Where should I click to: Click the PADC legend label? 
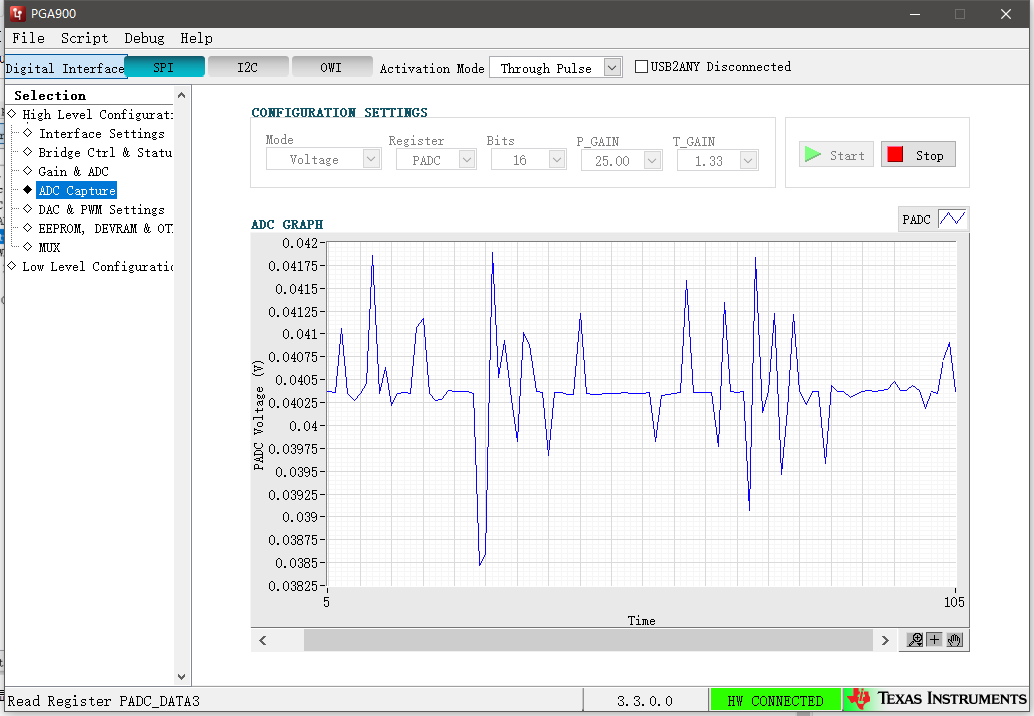(x=916, y=220)
